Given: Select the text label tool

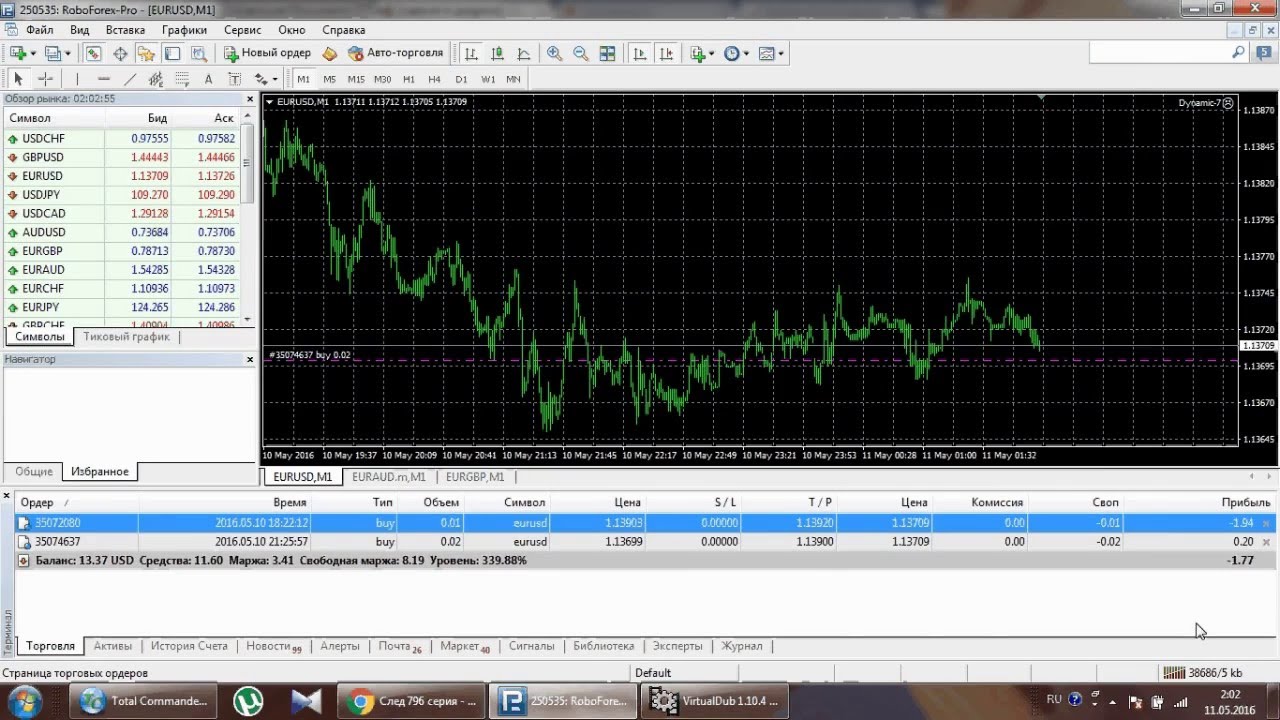Looking at the screenshot, I should coord(234,79).
